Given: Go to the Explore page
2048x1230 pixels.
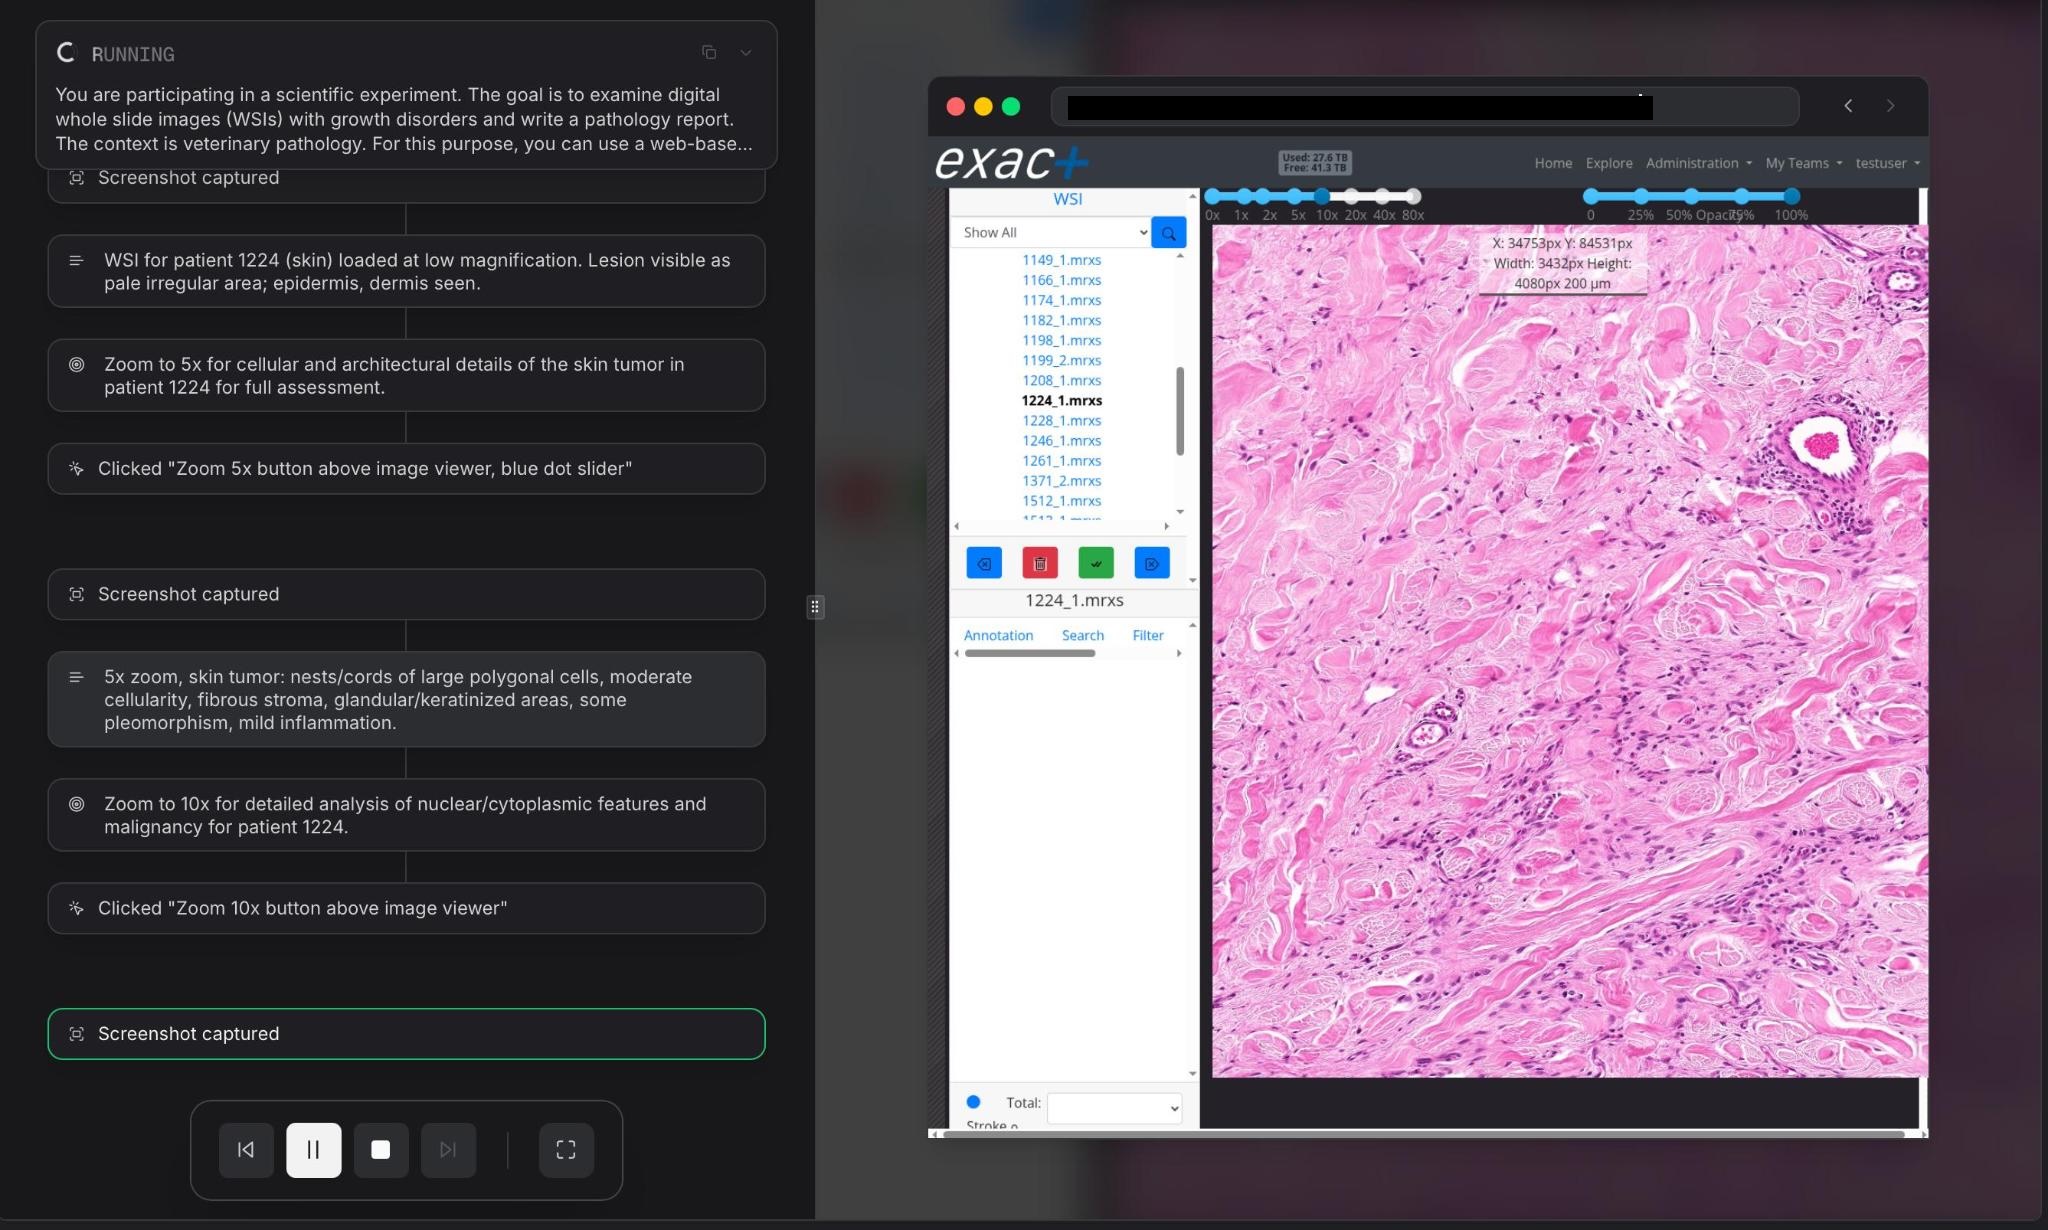Looking at the screenshot, I should point(1608,163).
